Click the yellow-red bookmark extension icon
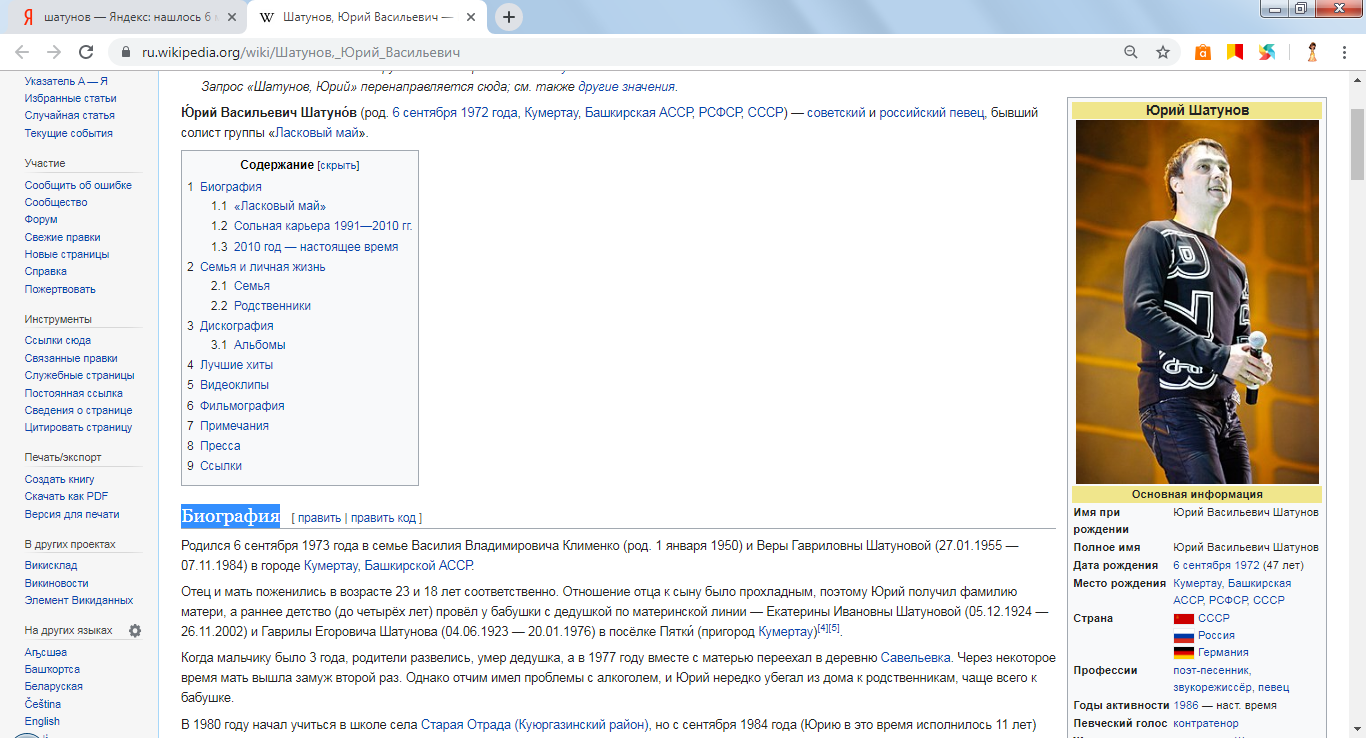 pyautogui.click(x=1235, y=52)
